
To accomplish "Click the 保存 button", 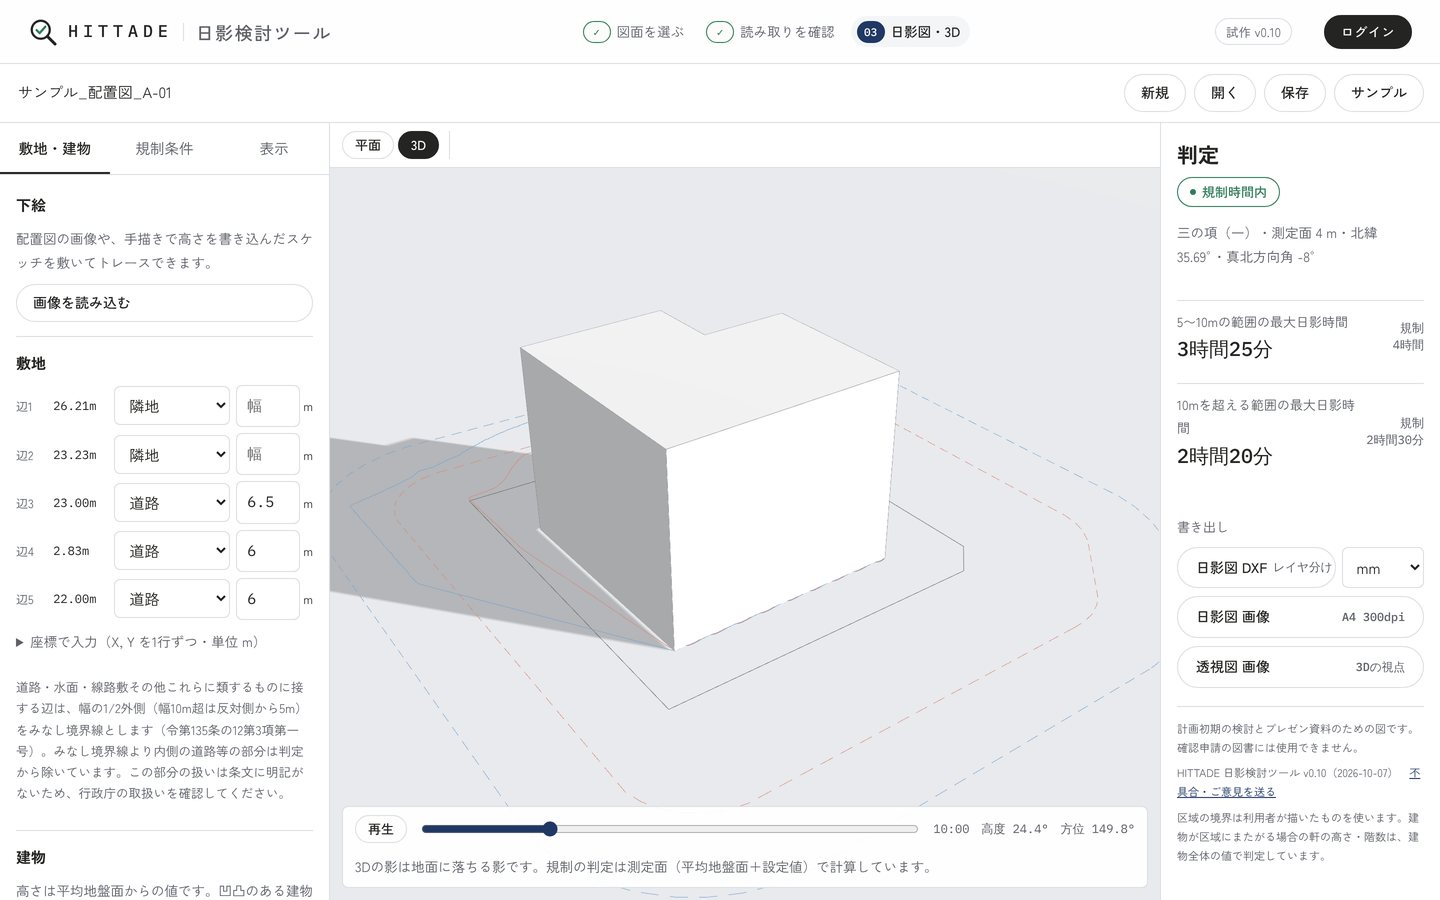I will [x=1295, y=93].
